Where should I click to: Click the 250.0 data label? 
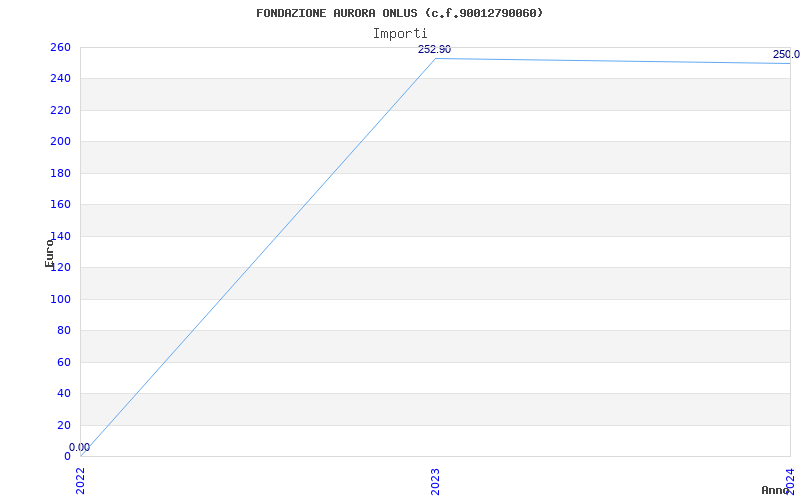[x=786, y=55]
